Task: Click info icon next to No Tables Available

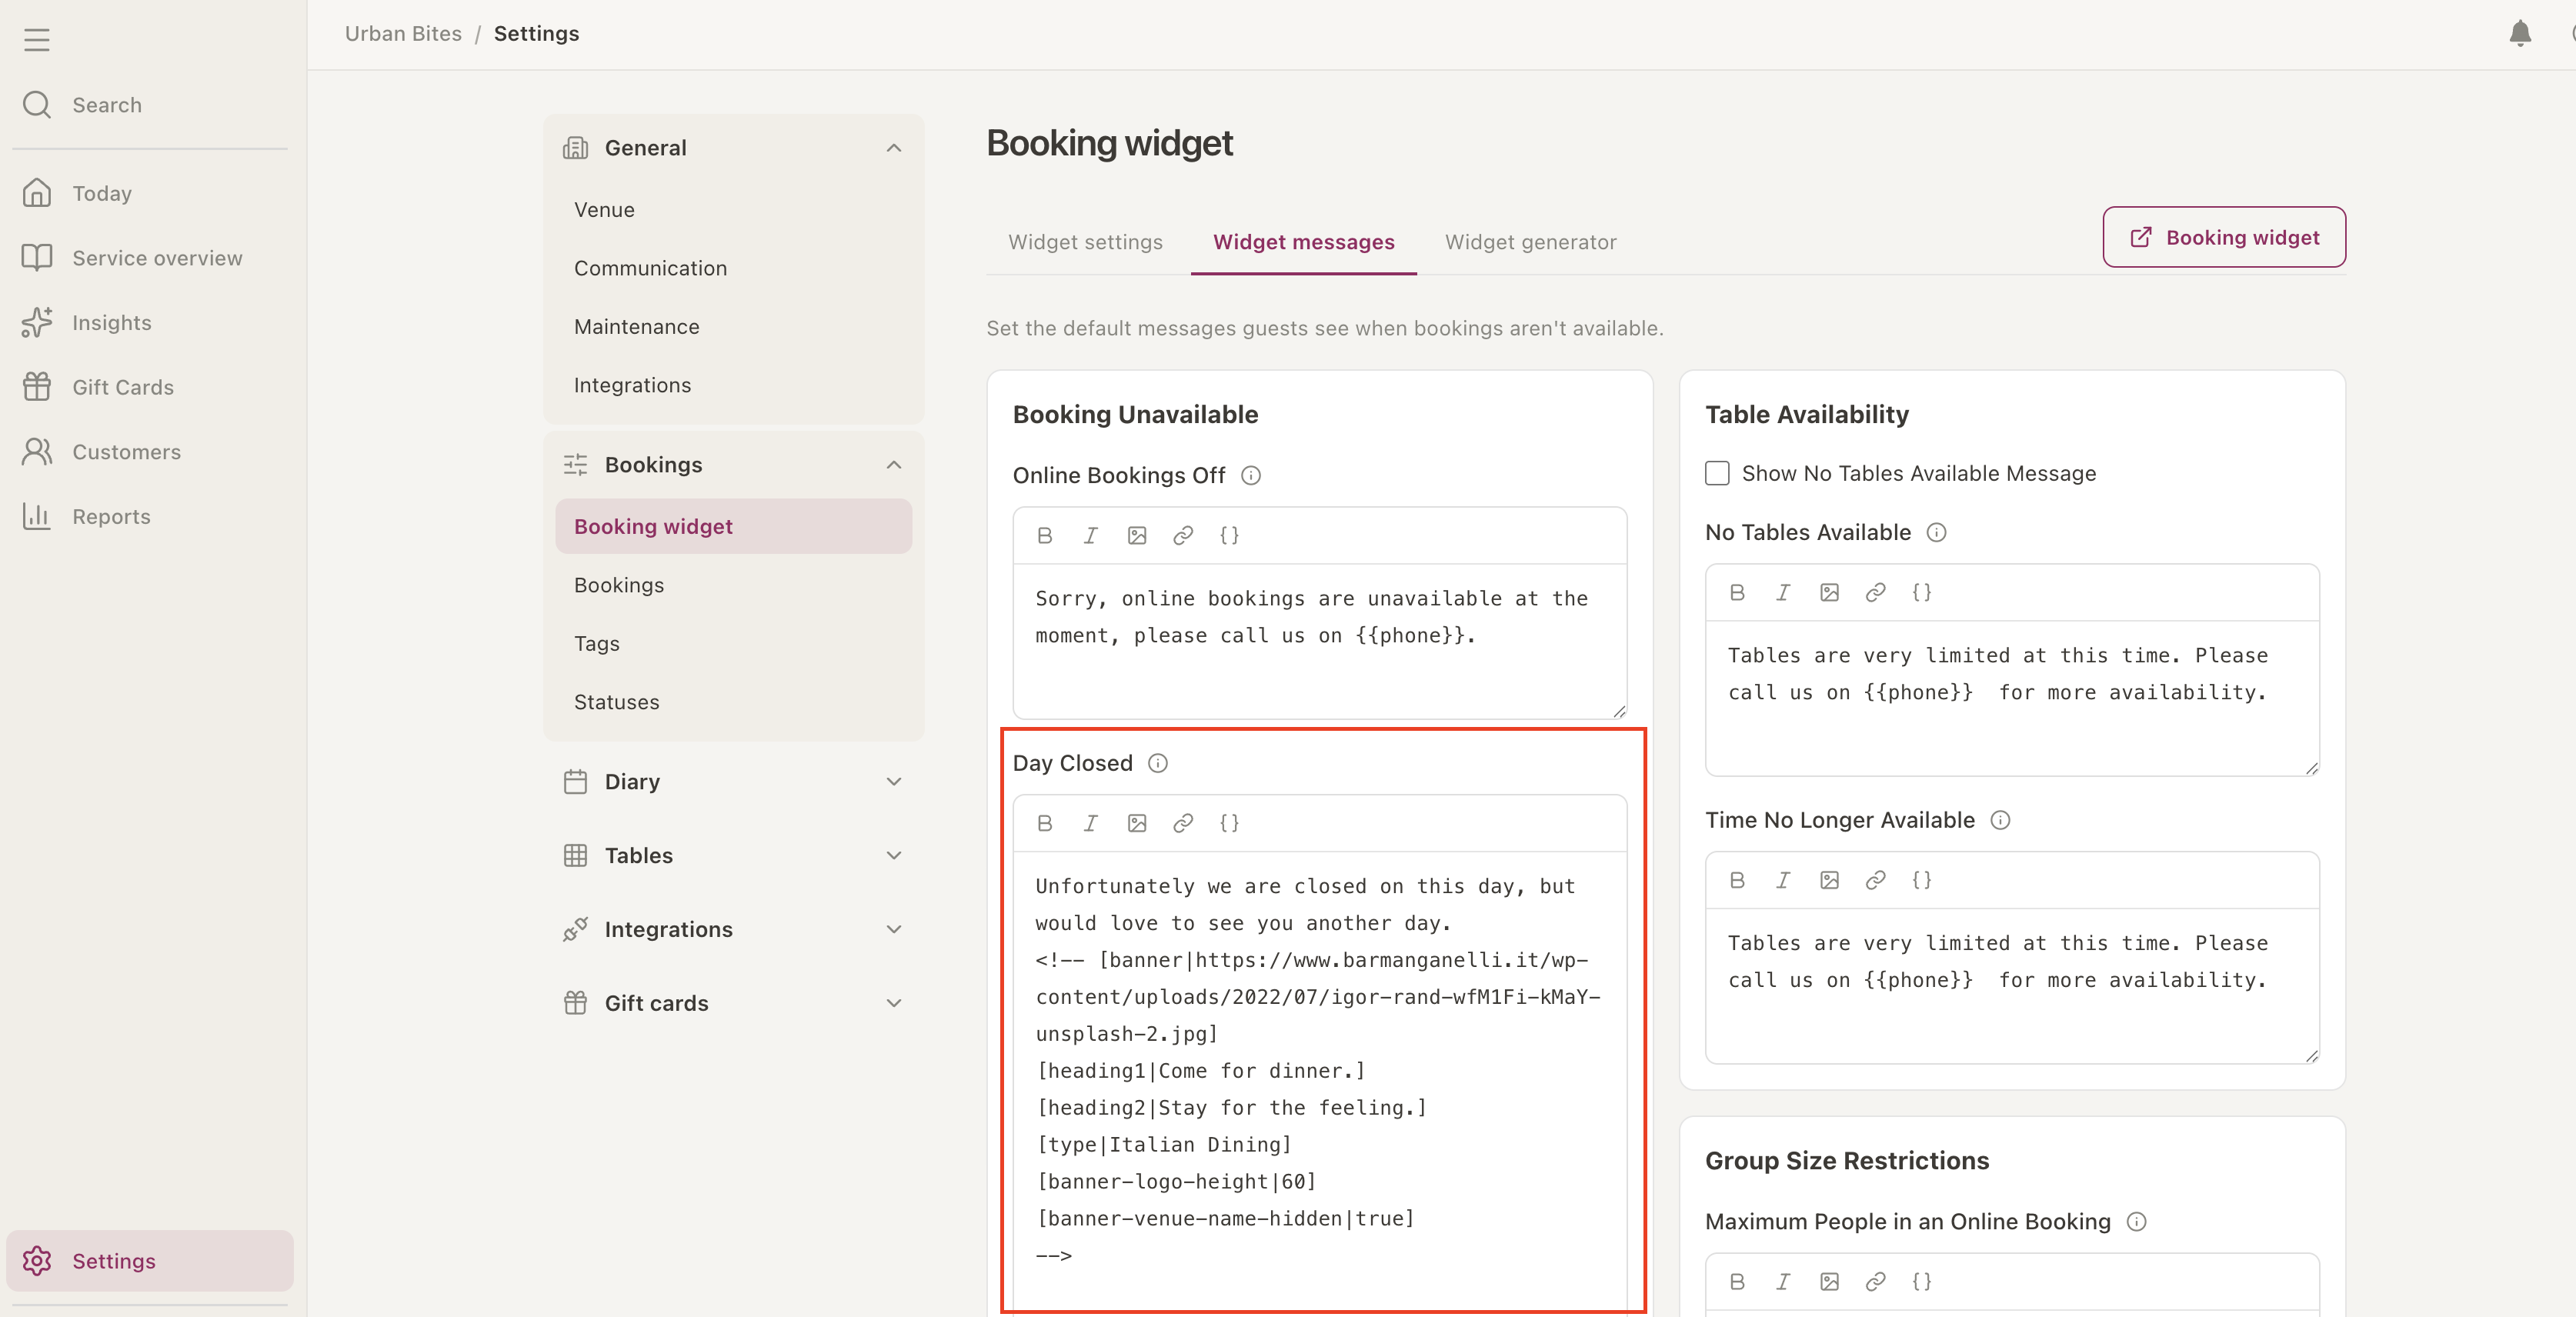Action: point(1937,533)
